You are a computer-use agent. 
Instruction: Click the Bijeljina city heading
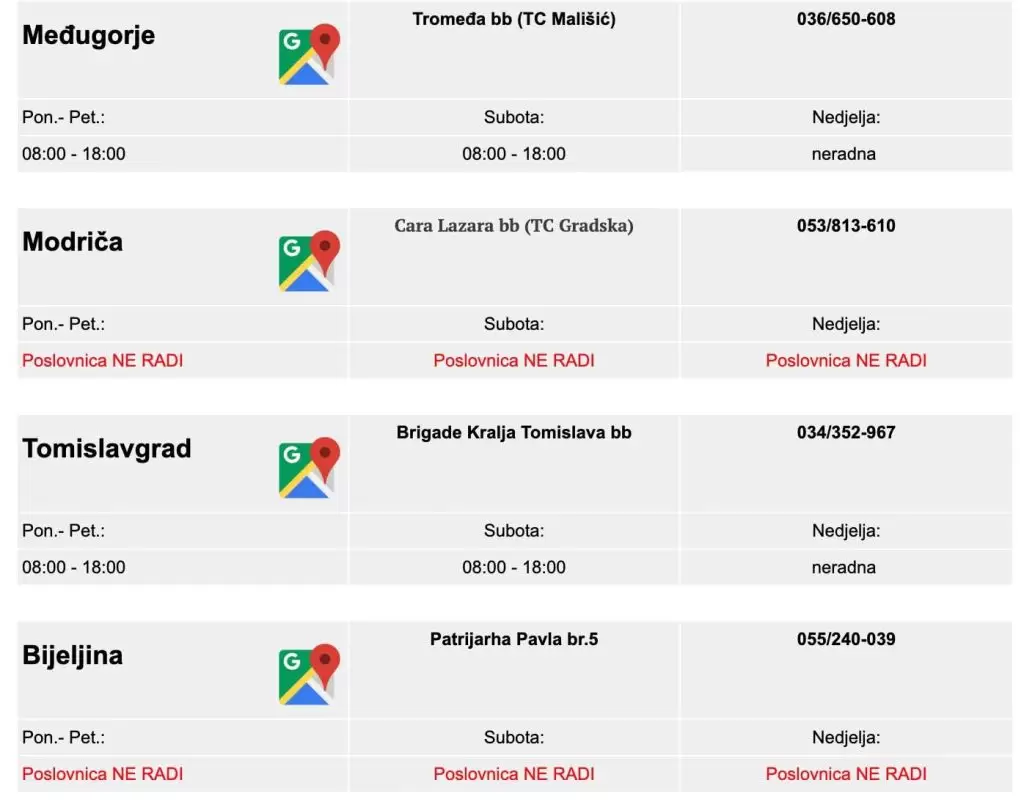point(73,656)
